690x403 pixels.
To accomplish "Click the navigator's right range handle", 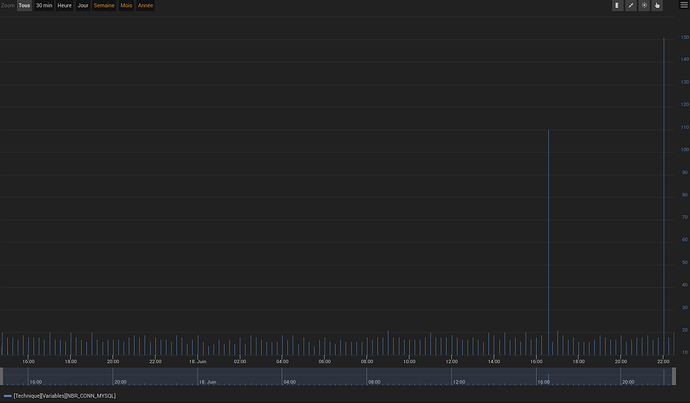I will point(674,377).
